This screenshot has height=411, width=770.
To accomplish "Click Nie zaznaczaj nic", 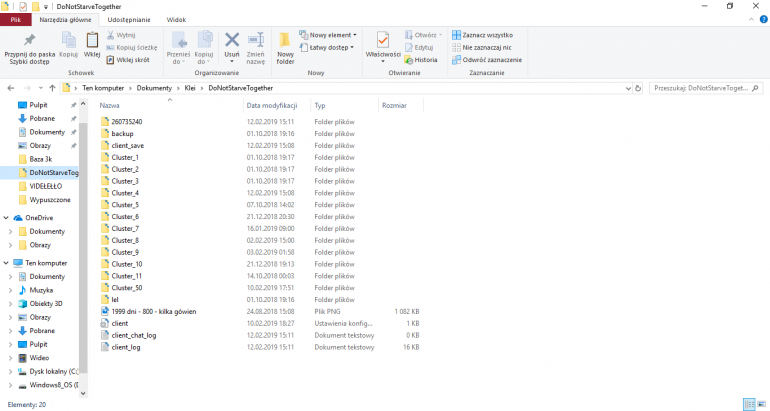I will 482,47.
